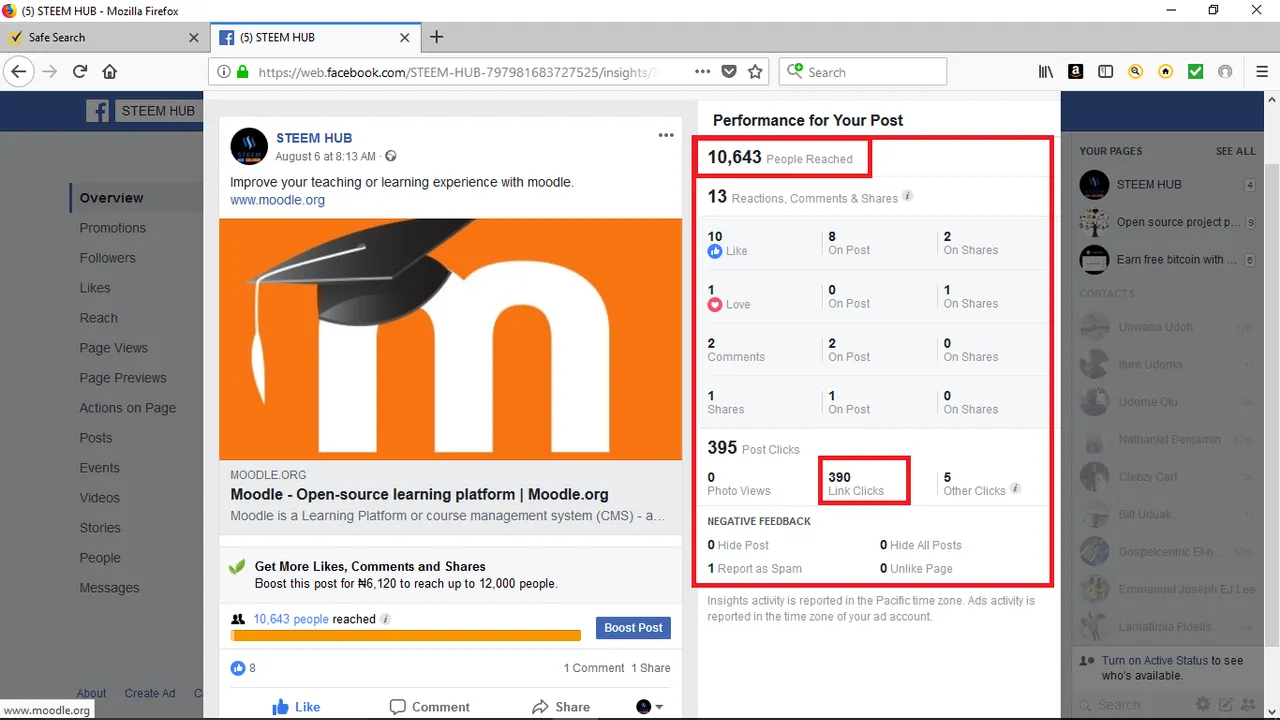The width and height of the screenshot is (1280, 720).
Task: Click the Comment button under the post
Action: click(429, 707)
